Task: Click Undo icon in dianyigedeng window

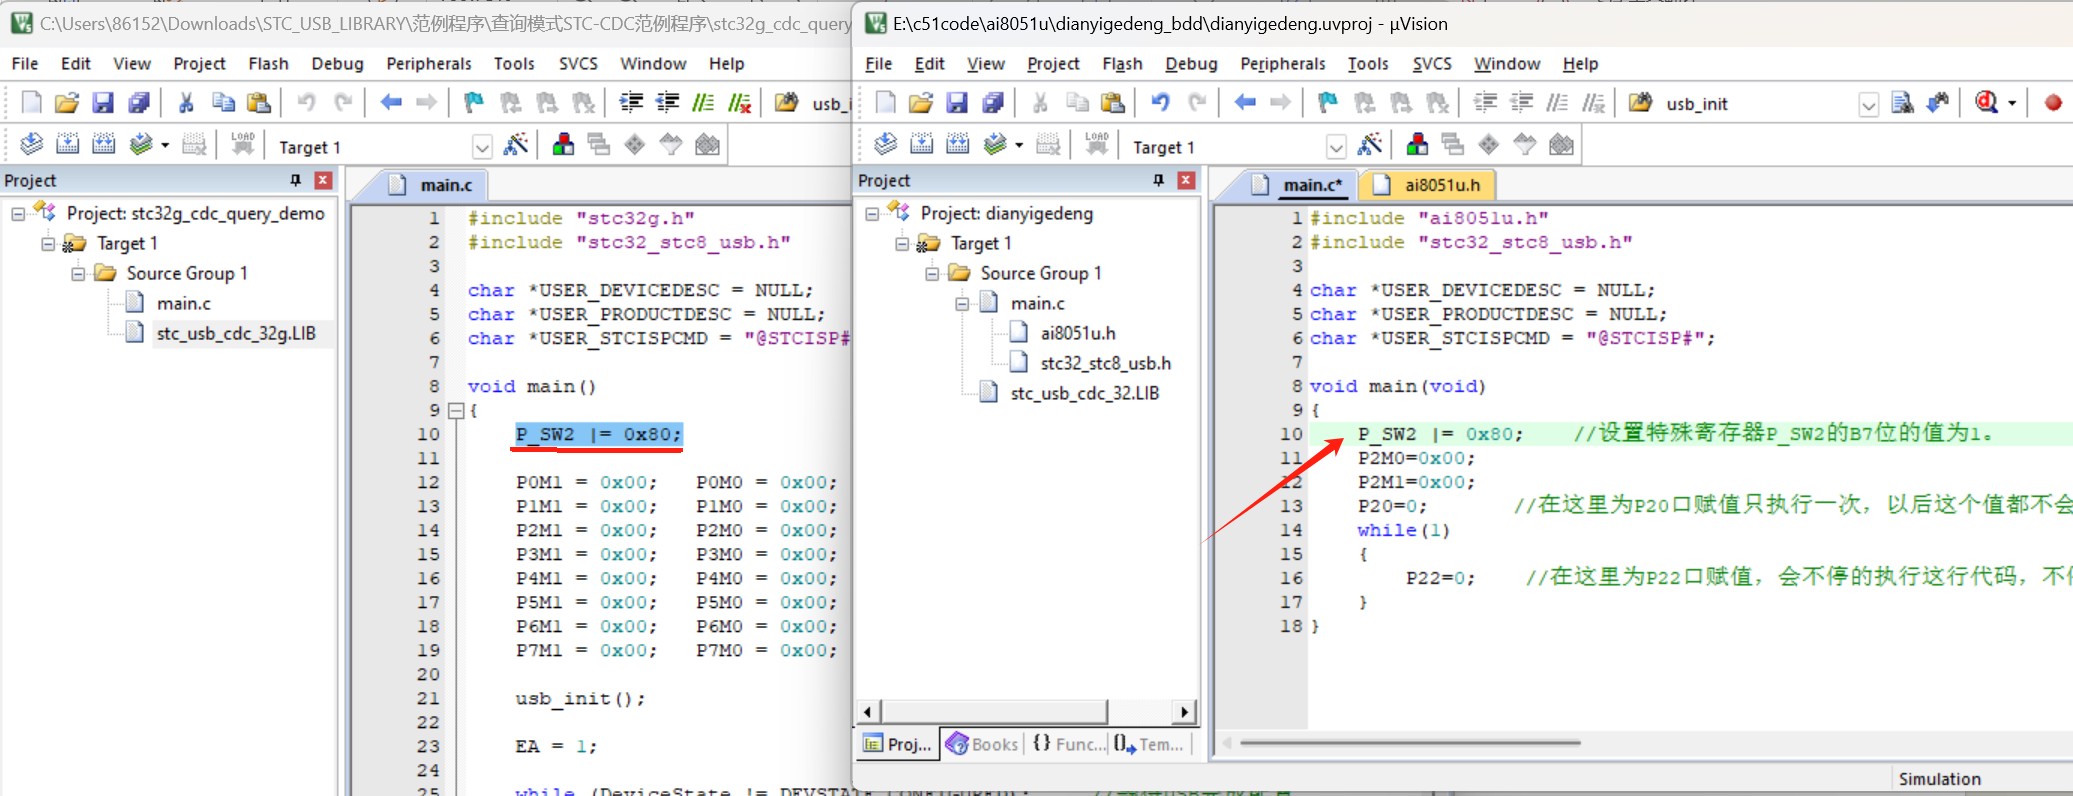Action: (1160, 103)
